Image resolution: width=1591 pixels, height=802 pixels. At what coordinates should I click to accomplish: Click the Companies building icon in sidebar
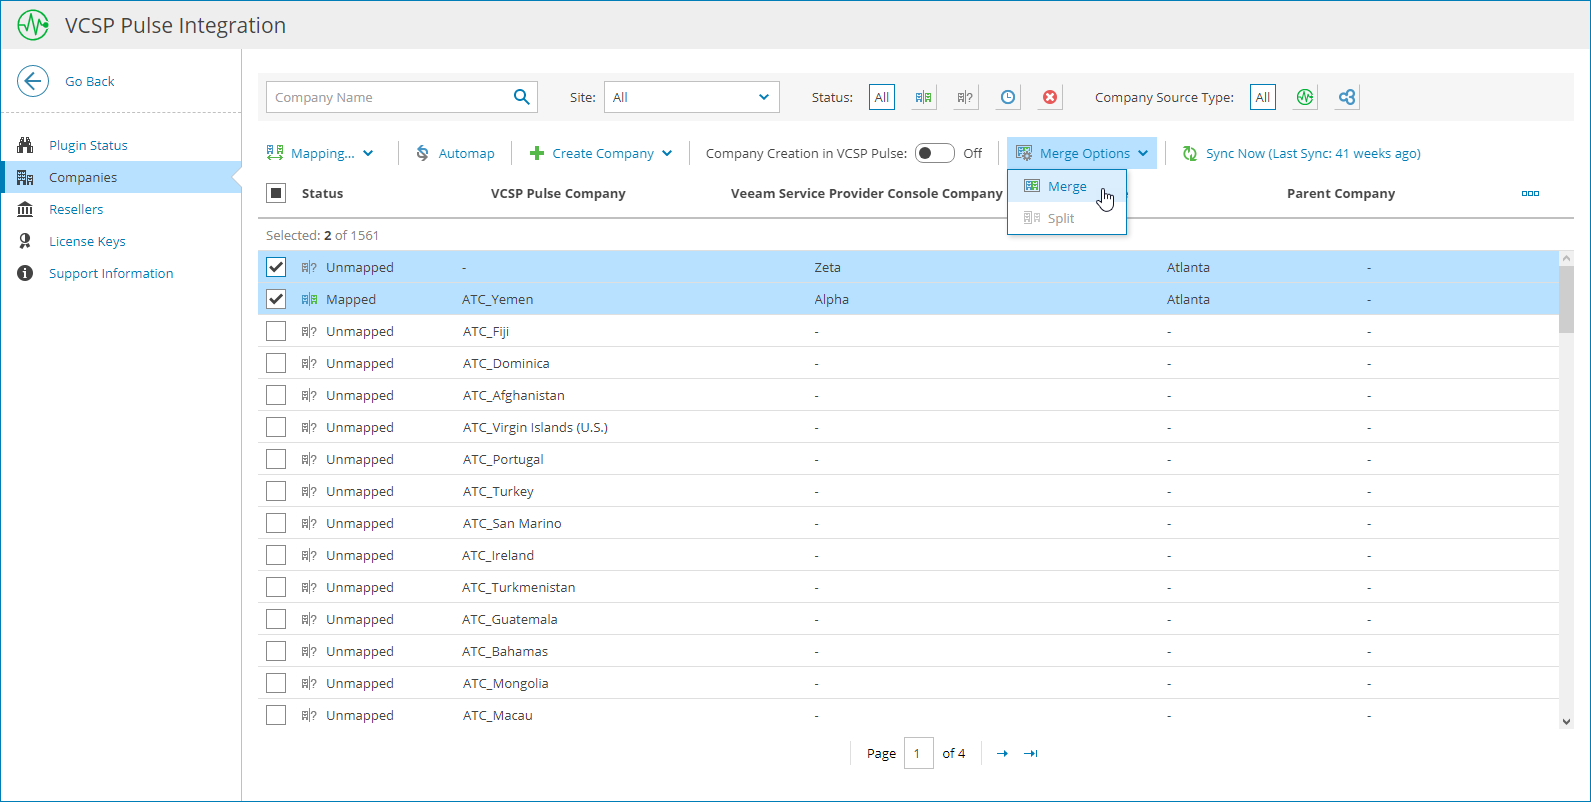(x=25, y=177)
